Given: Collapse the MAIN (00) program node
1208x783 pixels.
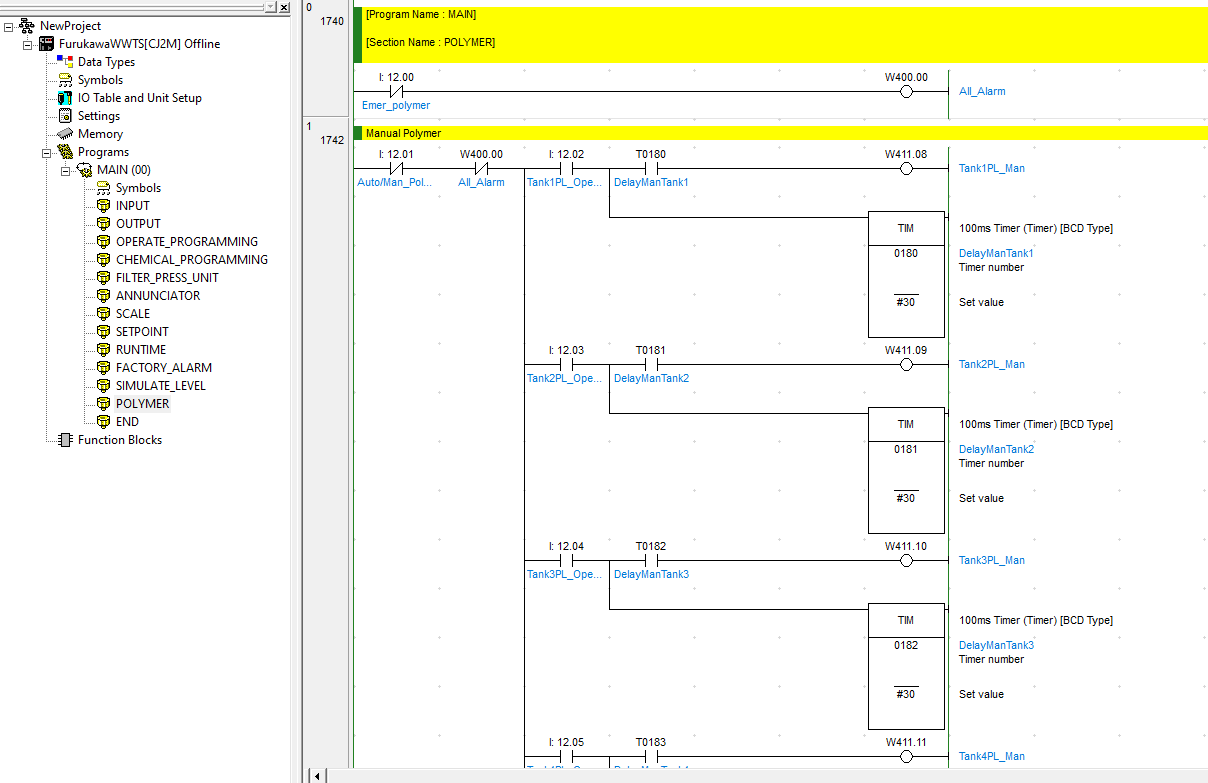Looking at the screenshot, I should 65,170.
